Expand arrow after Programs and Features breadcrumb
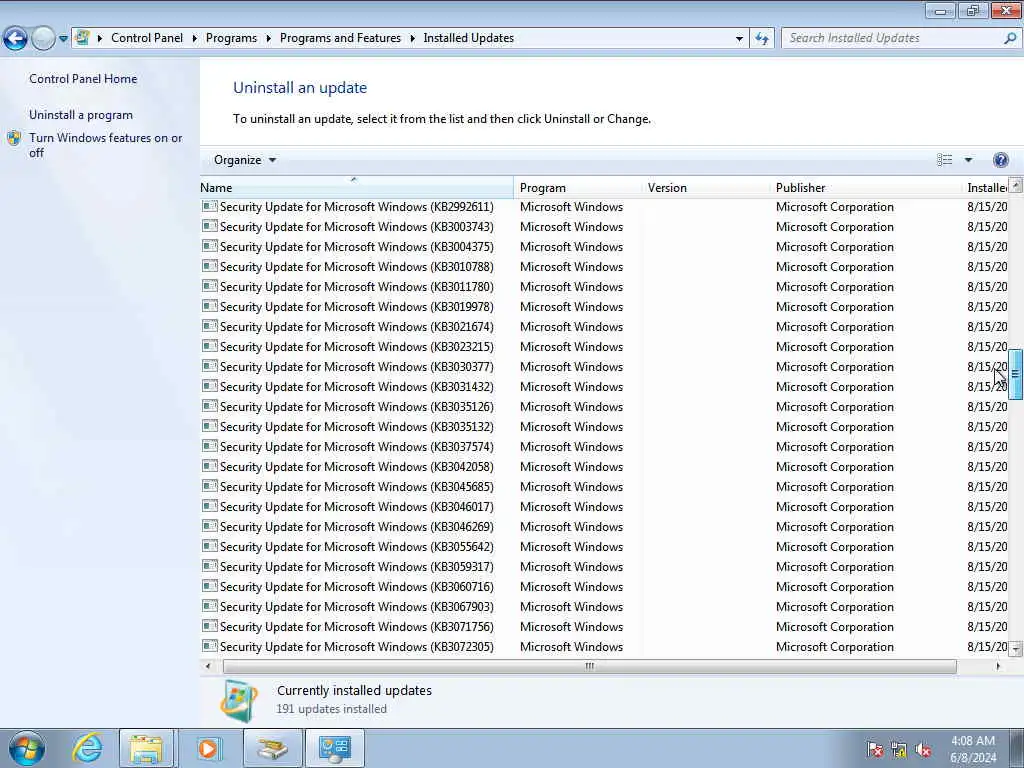Viewport: 1024px width, 768px height. (x=413, y=39)
